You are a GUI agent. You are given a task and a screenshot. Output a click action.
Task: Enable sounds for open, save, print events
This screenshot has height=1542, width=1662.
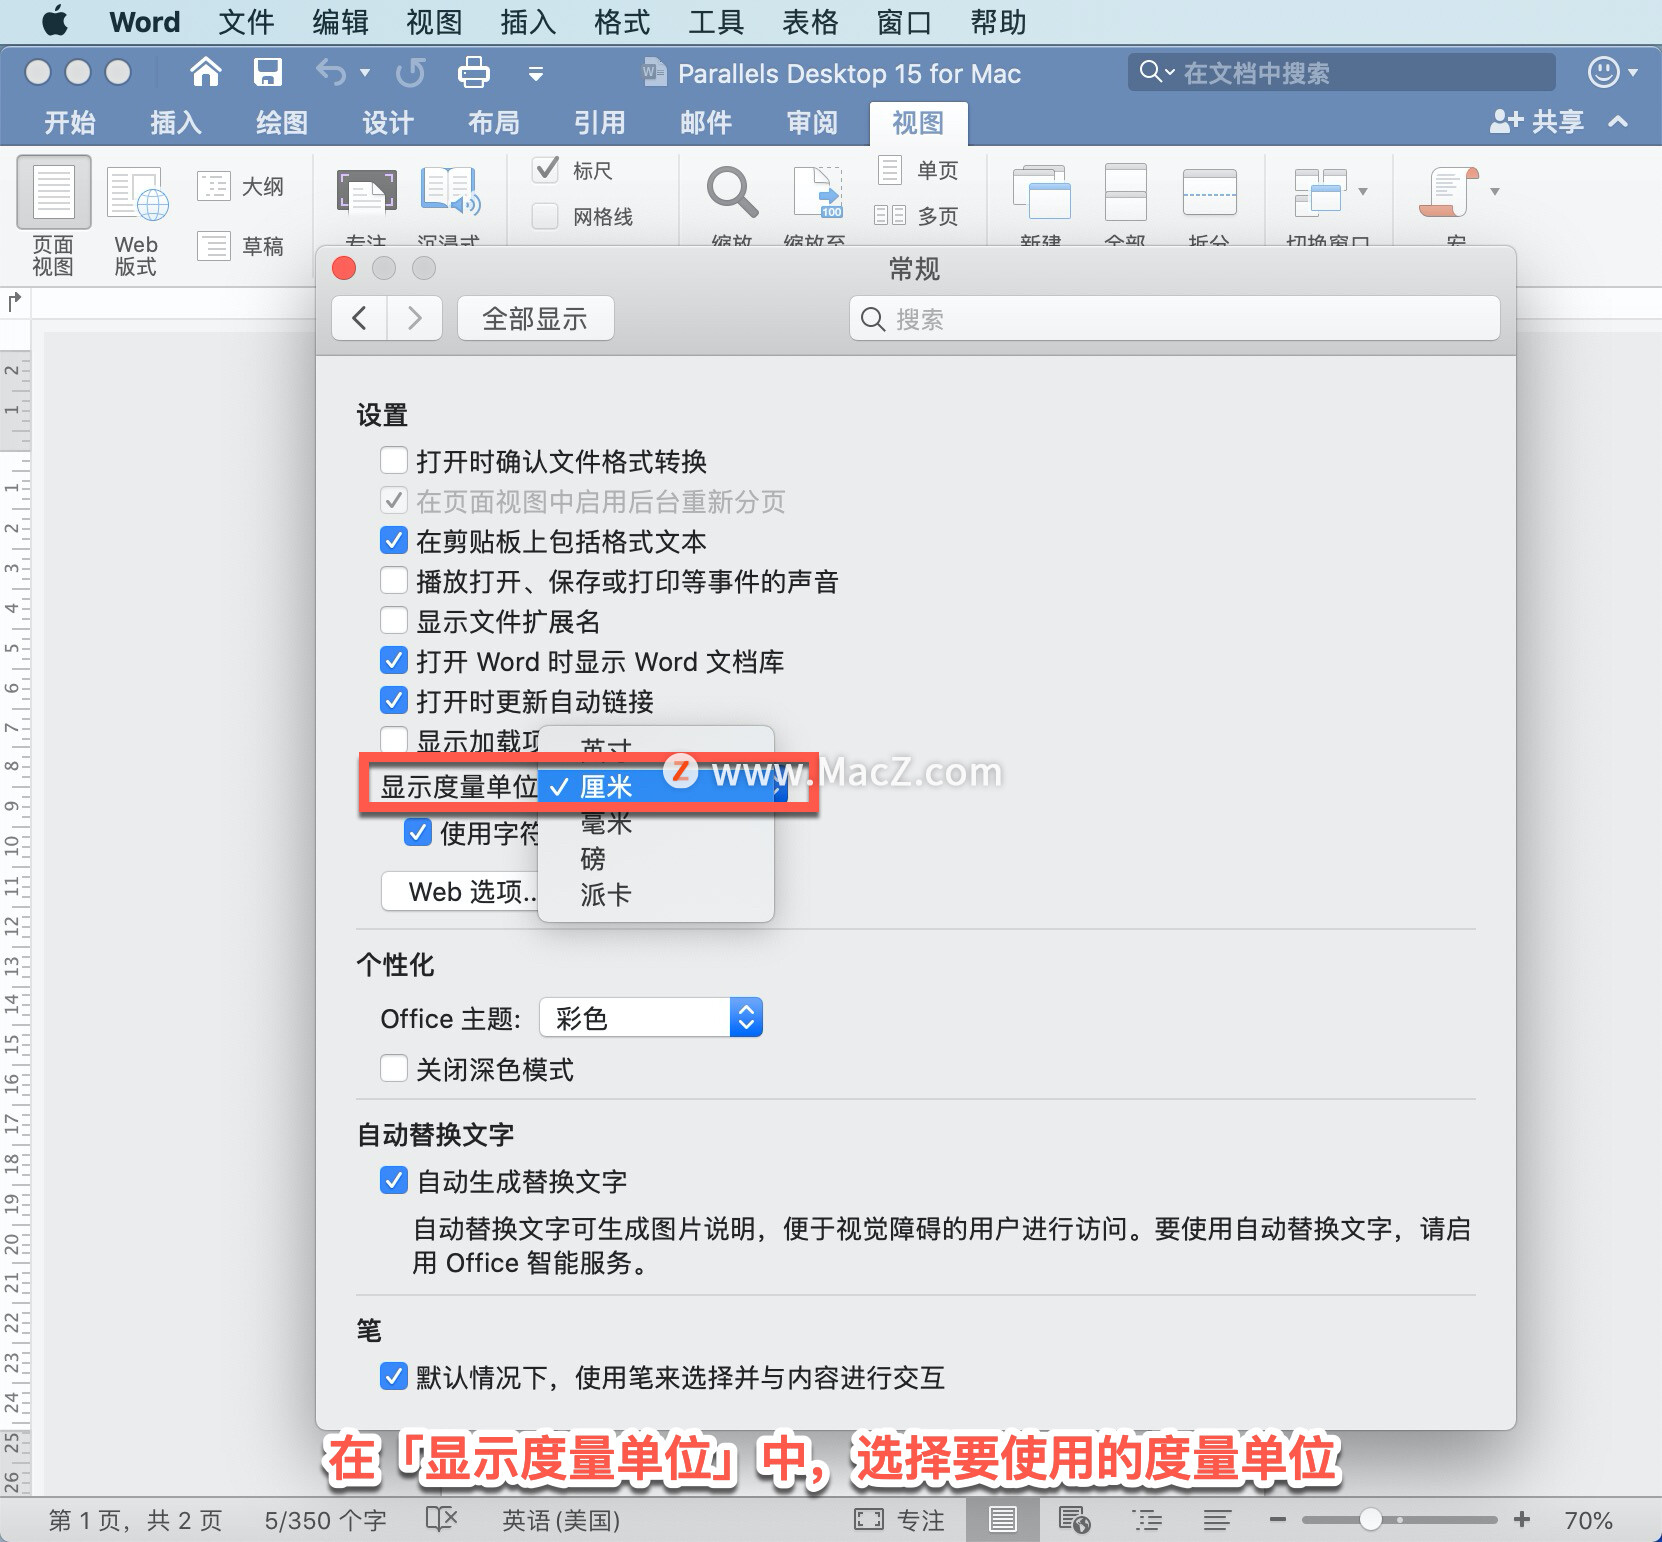pos(394,581)
